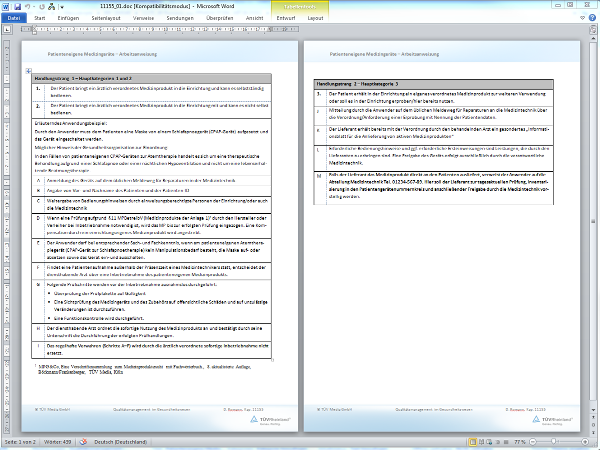Click the Undo icon in quick access toolbar
The width and height of the screenshot is (600, 450).
30,6
